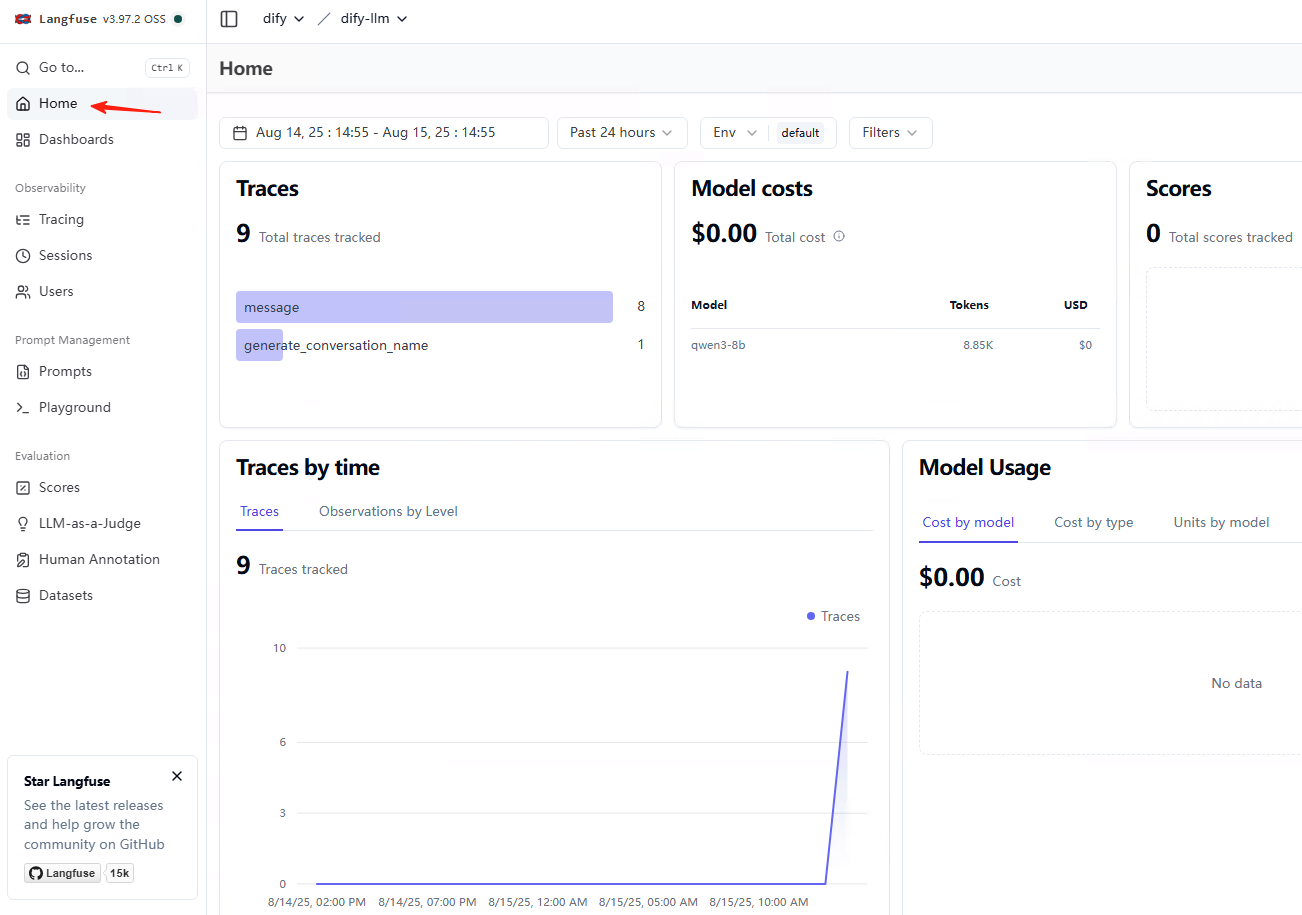
Task: Open Prompts via its file icon
Action: (x=23, y=372)
